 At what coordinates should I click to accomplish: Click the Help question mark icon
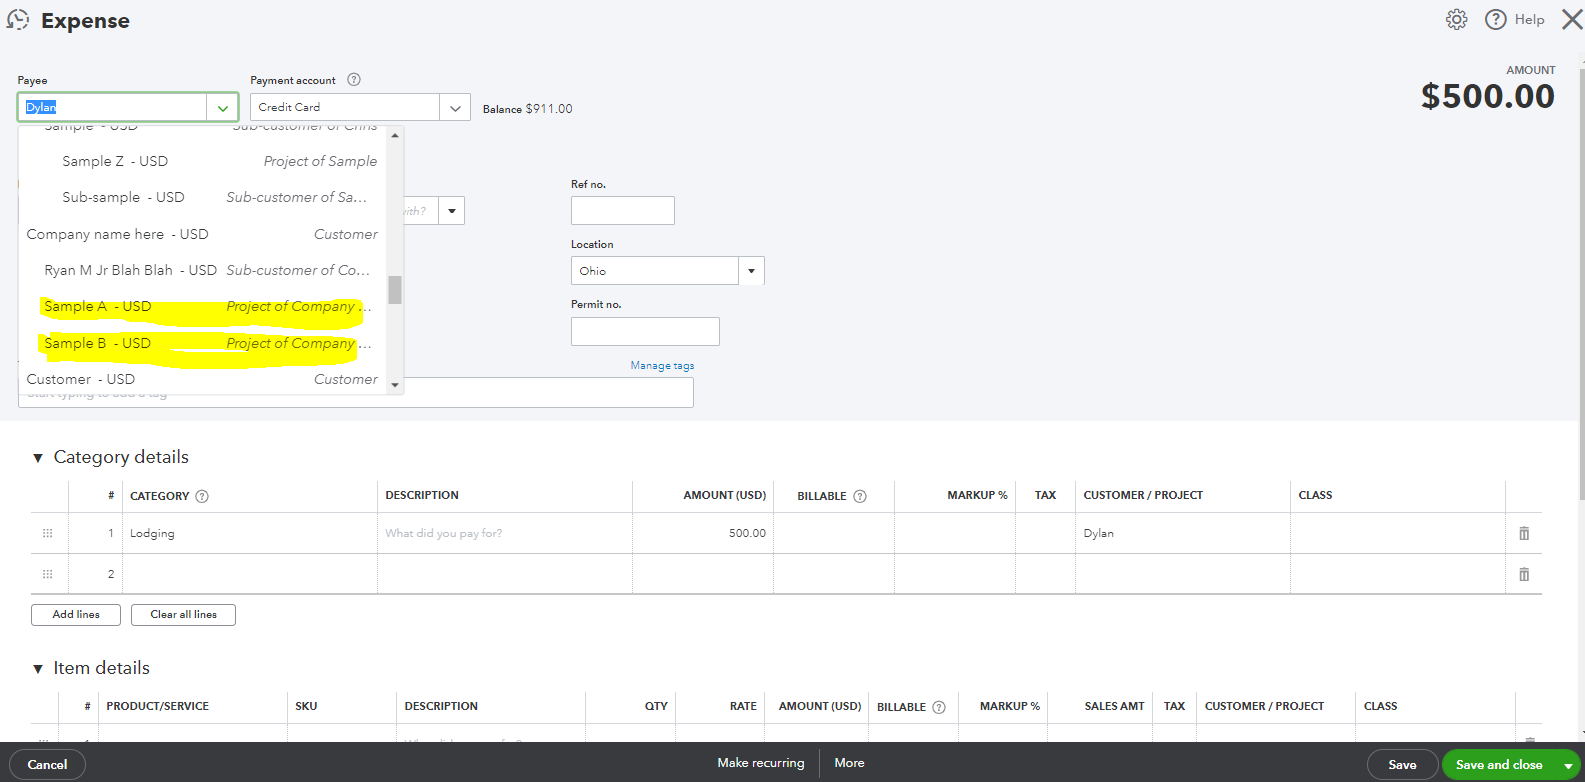(x=1495, y=20)
